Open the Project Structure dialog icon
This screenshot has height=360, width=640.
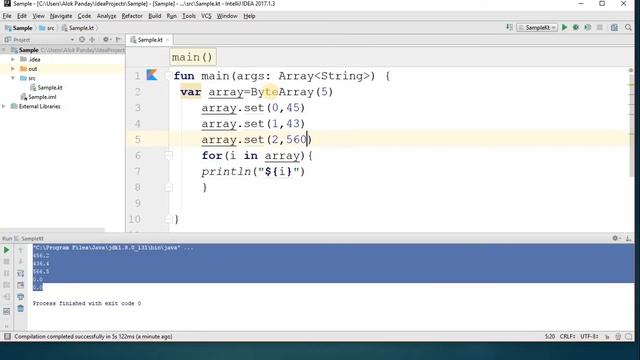point(614,27)
